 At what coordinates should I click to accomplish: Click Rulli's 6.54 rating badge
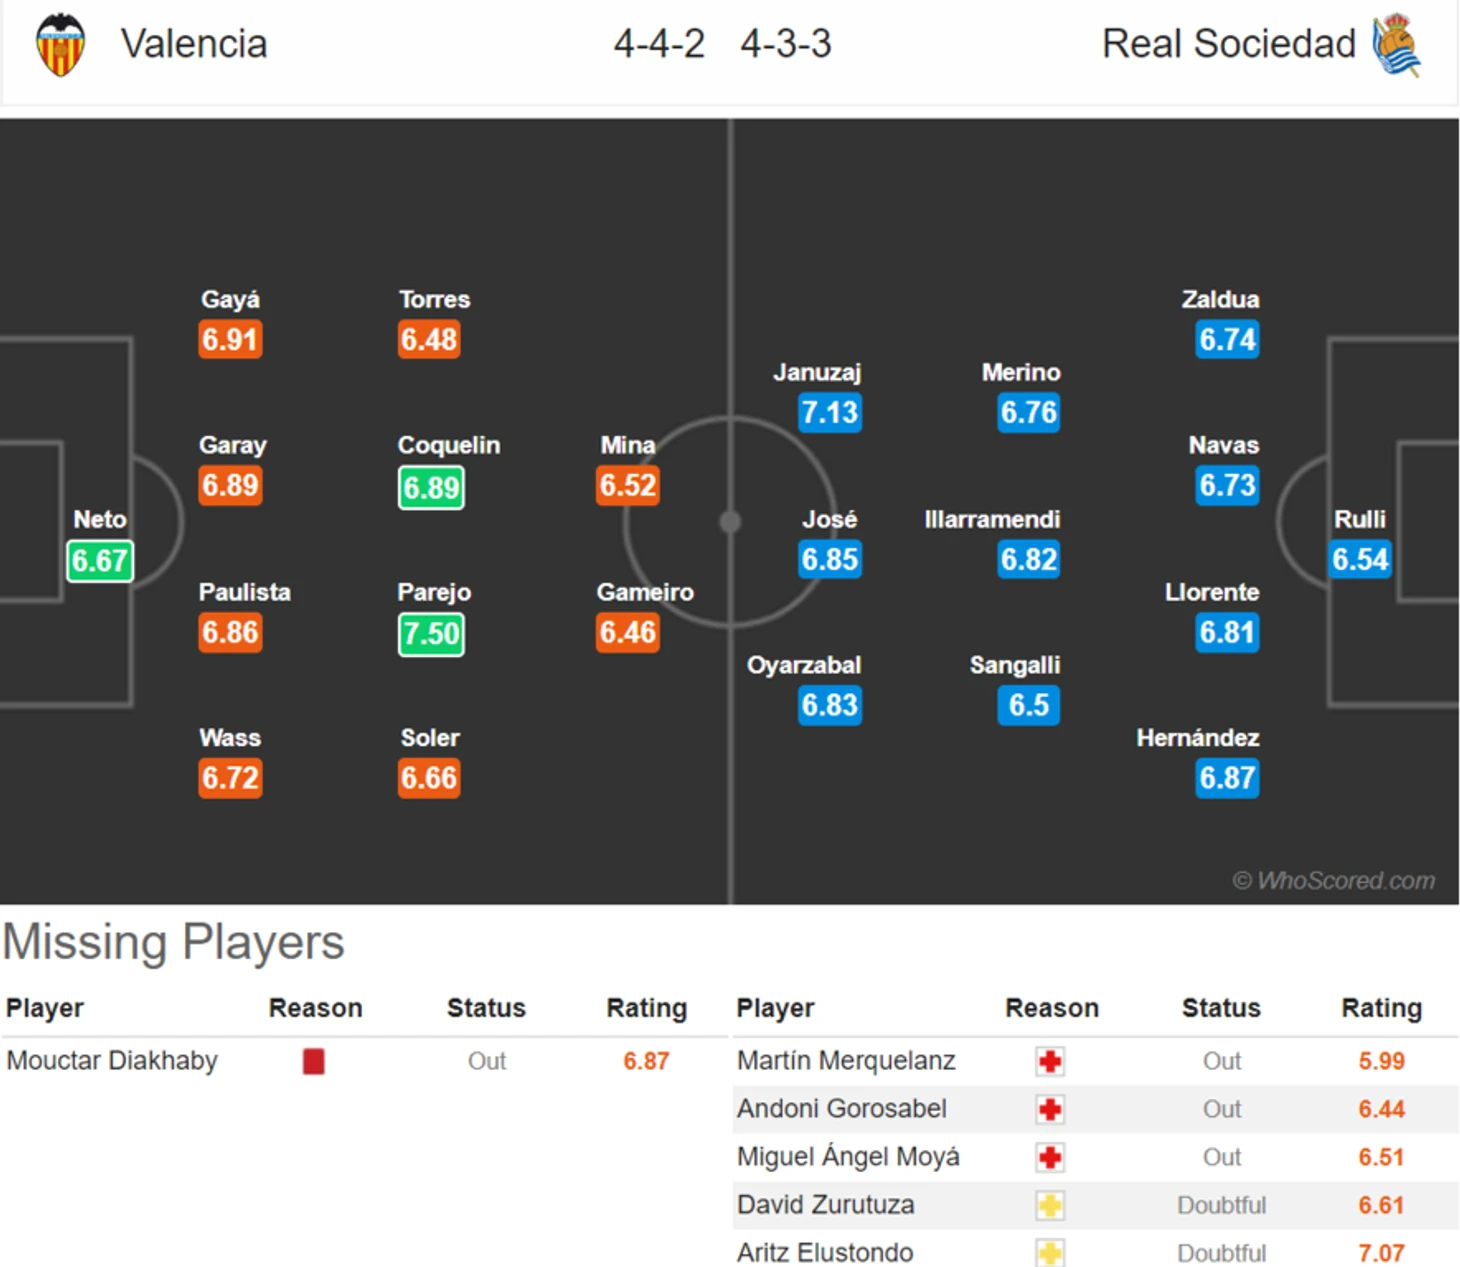[1360, 559]
